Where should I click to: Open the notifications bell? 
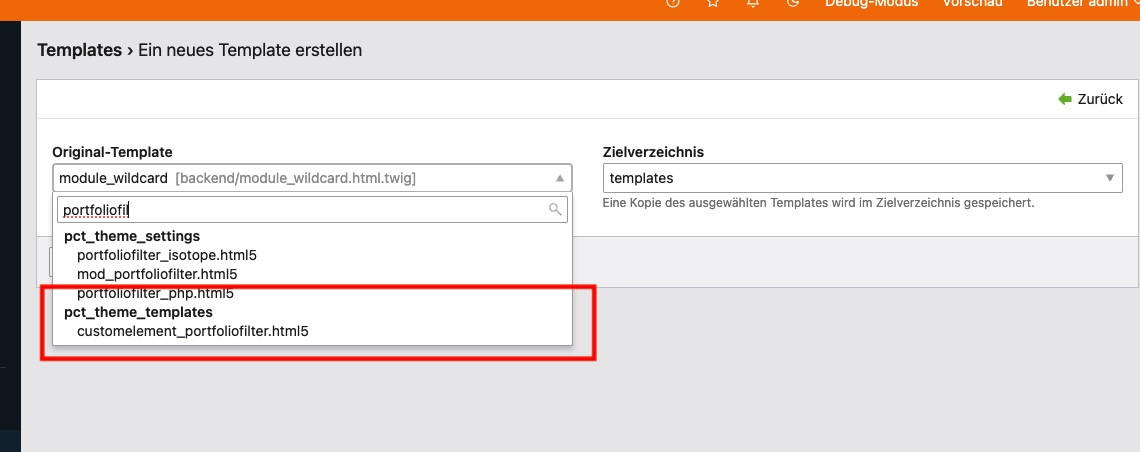point(753,3)
